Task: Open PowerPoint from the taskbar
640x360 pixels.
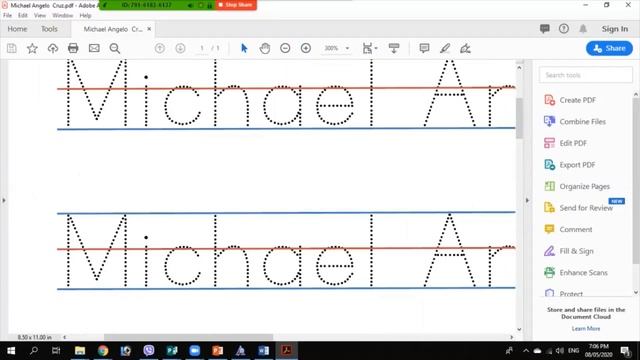Action: coord(218,351)
